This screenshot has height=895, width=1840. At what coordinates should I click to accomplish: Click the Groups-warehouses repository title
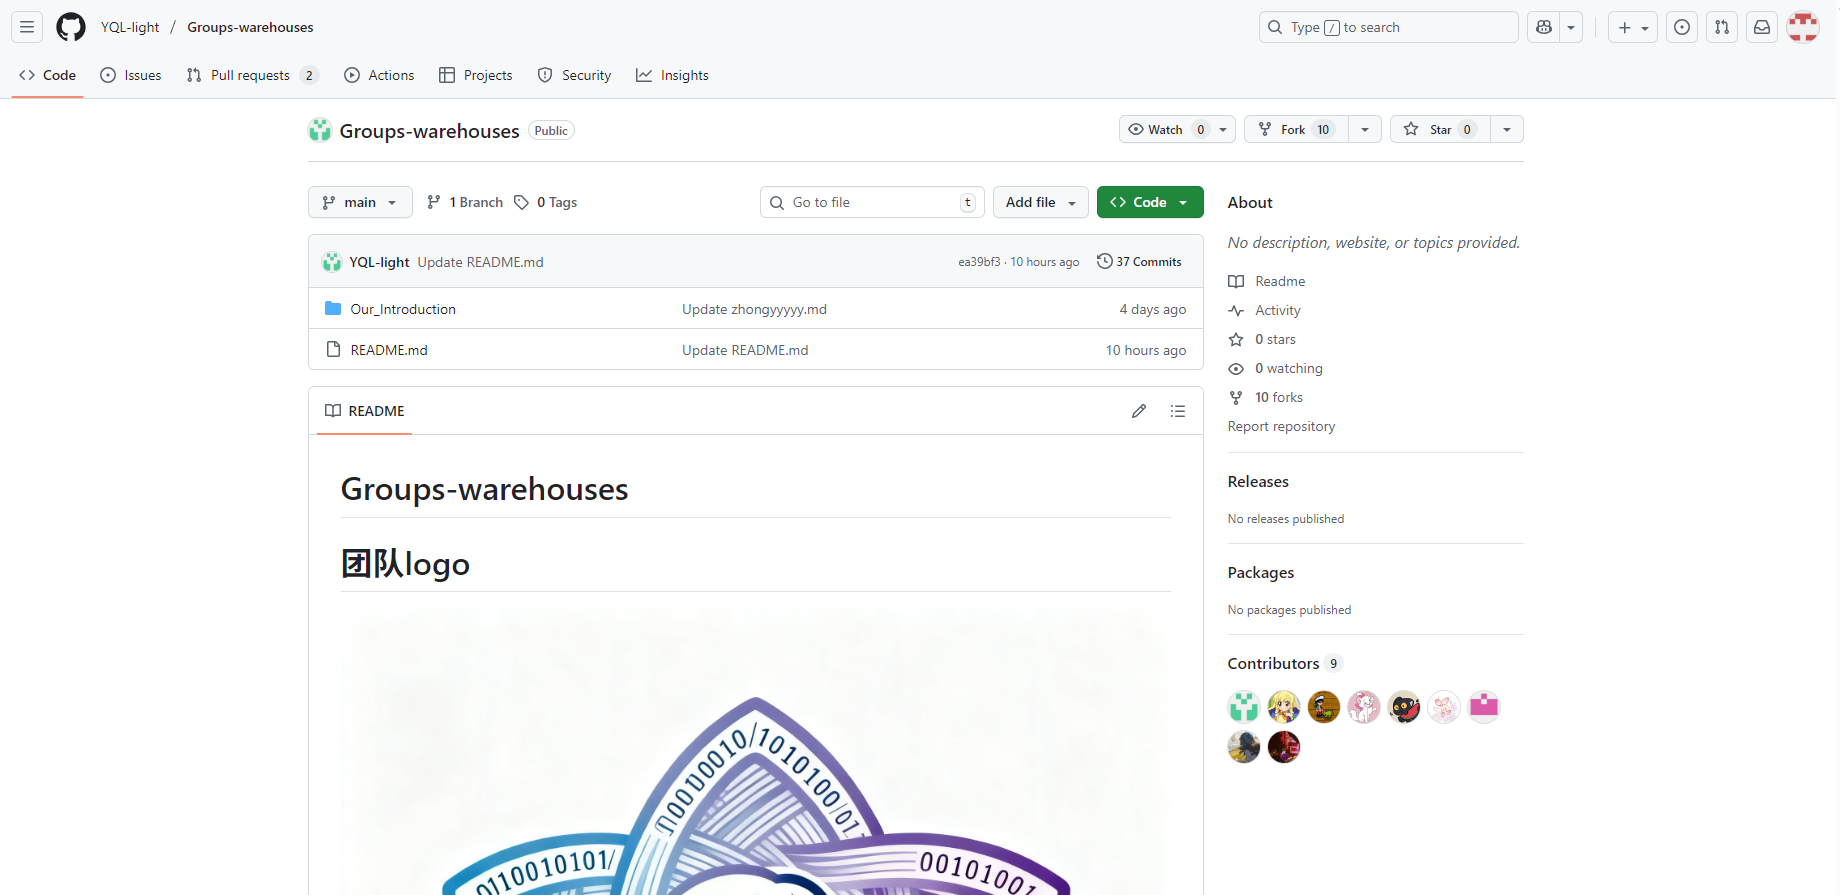[429, 131]
